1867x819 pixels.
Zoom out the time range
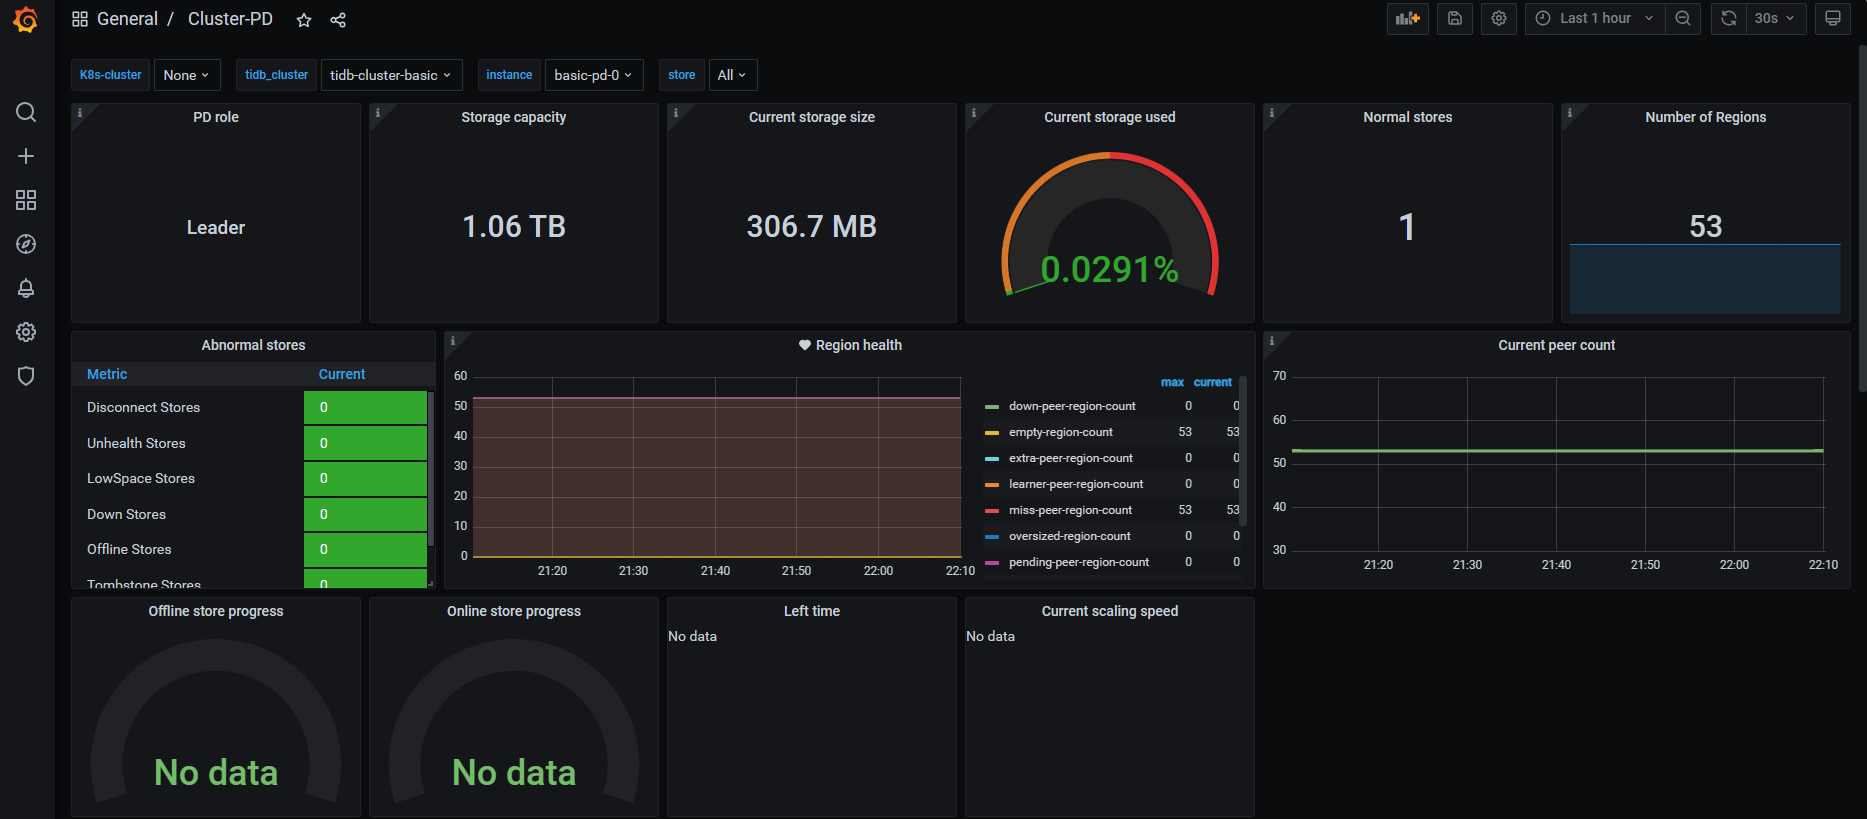(x=1683, y=18)
